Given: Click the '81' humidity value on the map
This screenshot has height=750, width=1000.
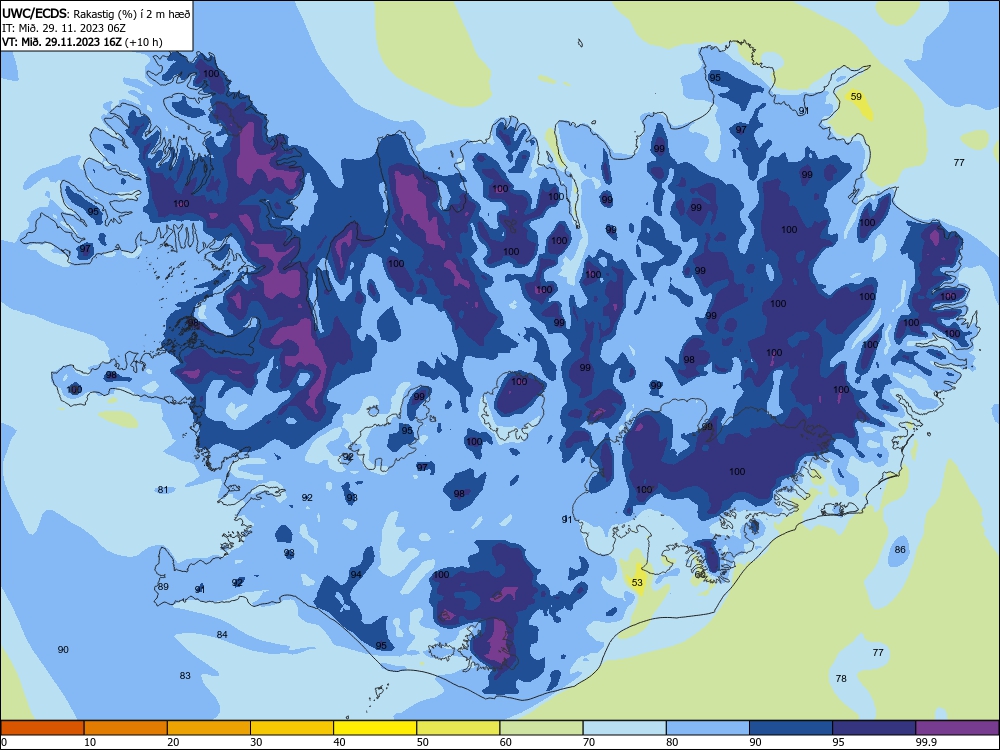Looking at the screenshot, I should click(163, 490).
